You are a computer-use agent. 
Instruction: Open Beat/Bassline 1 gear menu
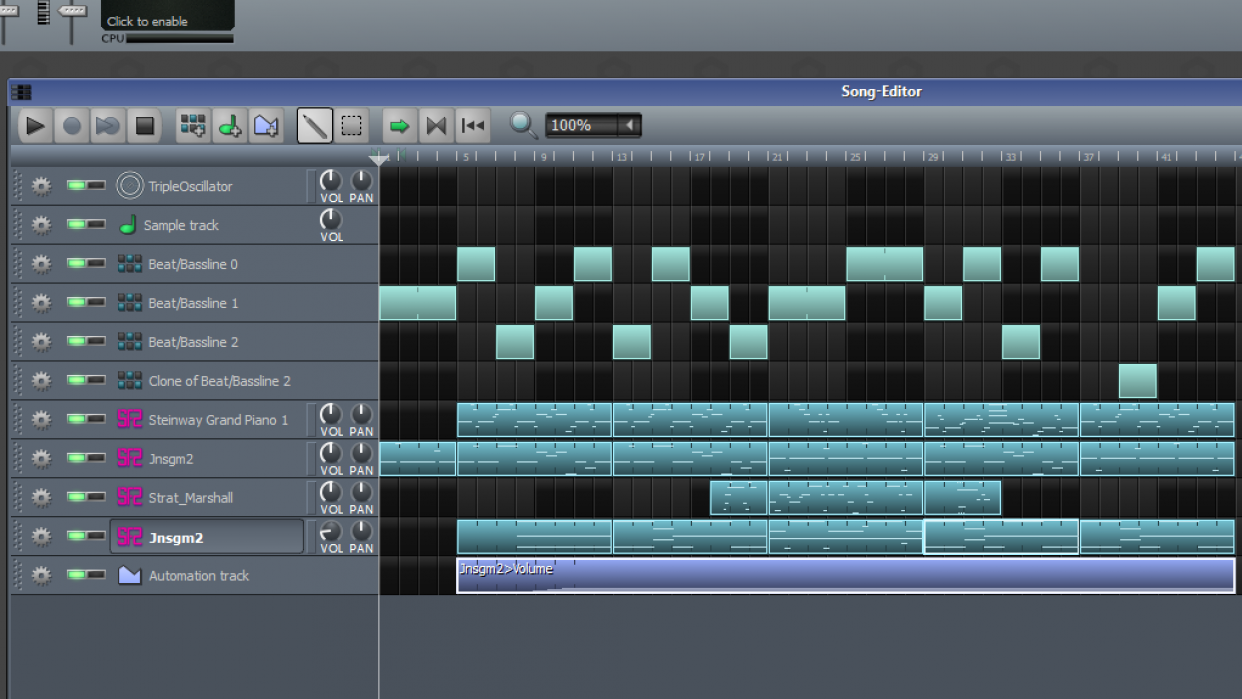click(41, 303)
